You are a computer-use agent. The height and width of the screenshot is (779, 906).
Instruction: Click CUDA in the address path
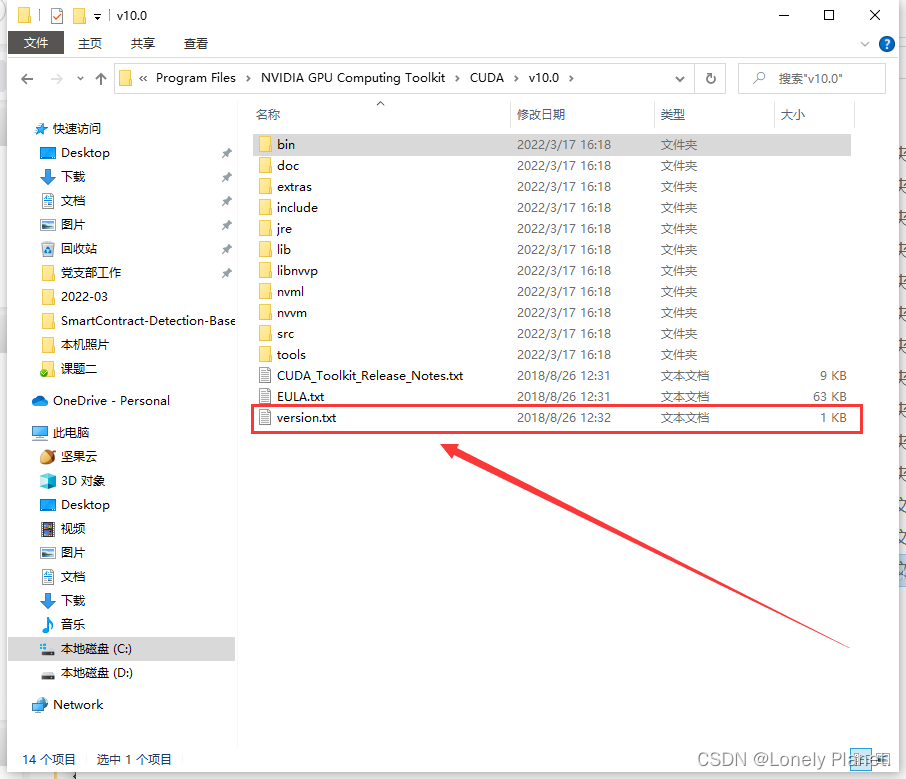[x=487, y=78]
